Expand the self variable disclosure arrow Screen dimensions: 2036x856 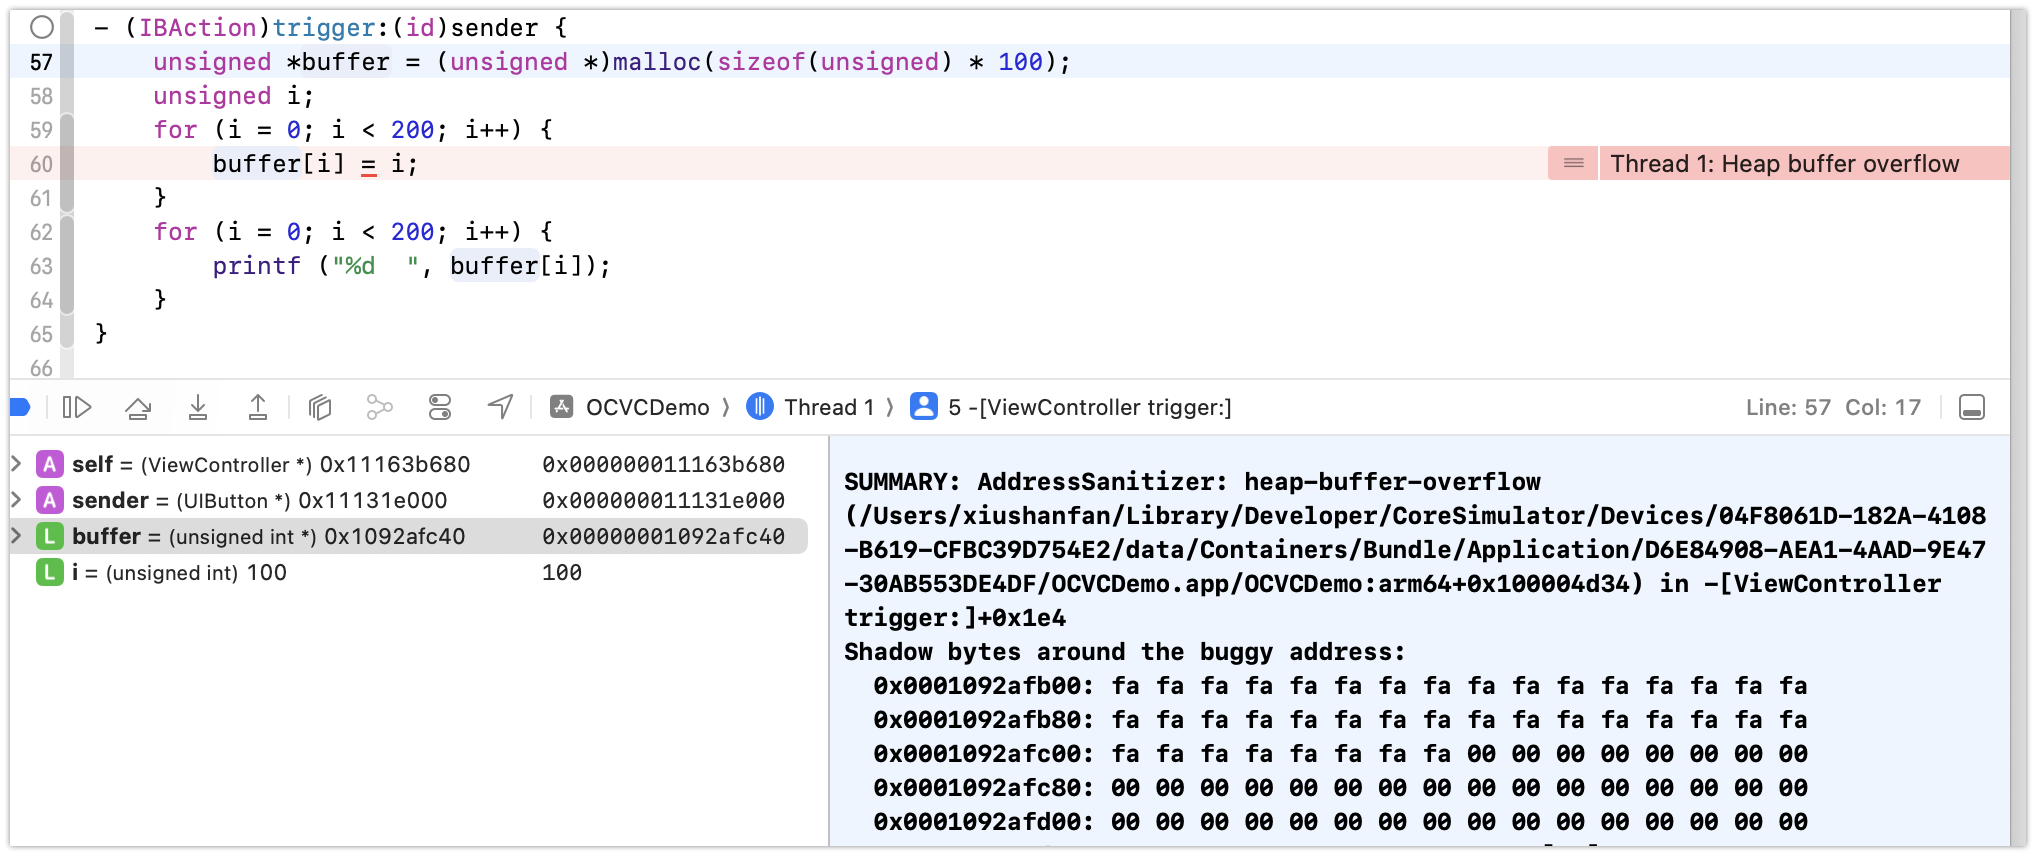coord(16,464)
